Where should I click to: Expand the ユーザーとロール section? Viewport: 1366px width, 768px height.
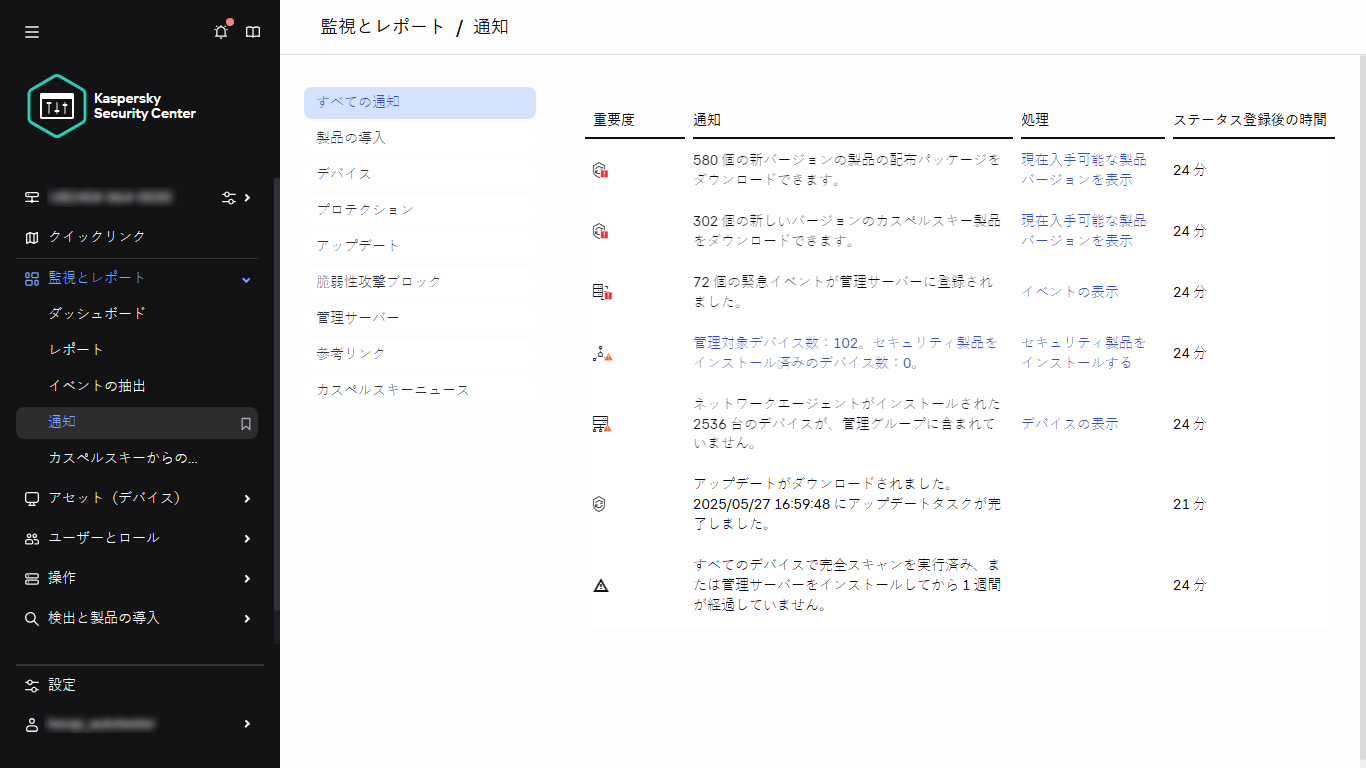pyautogui.click(x=245, y=538)
